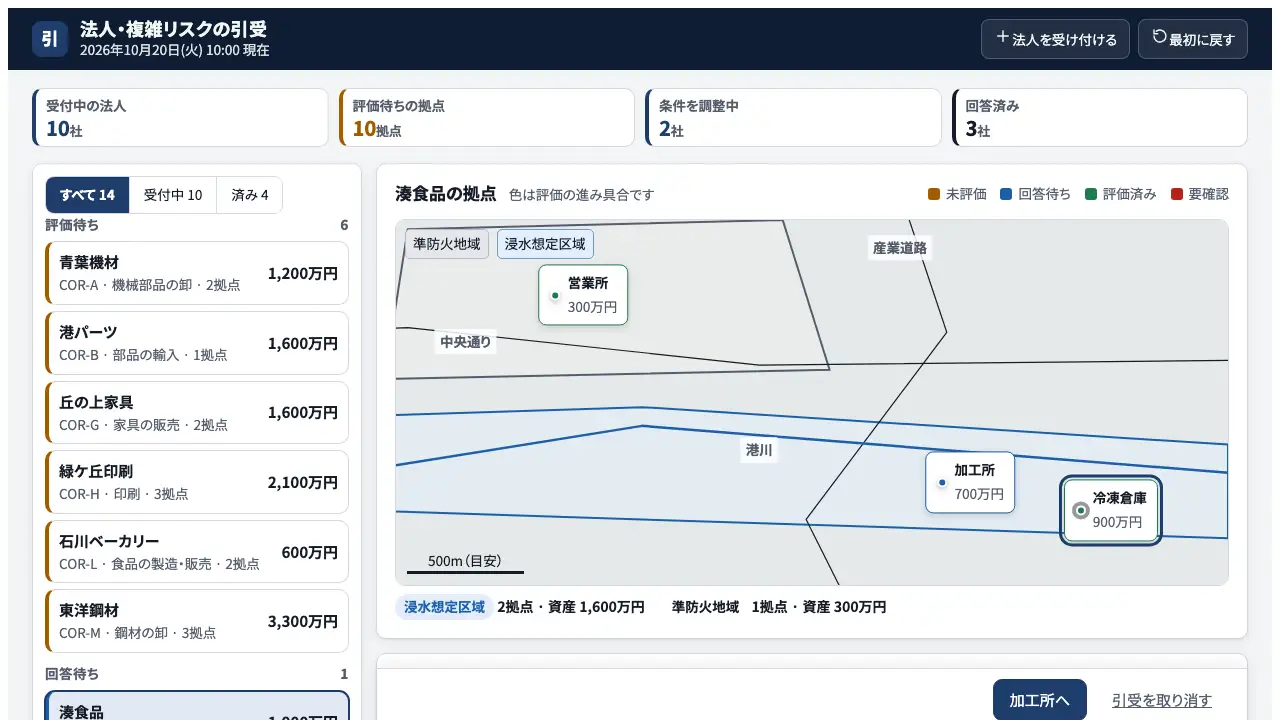Select the 加工所 site marker on the map
The height and width of the screenshot is (720, 1280).
(x=970, y=482)
